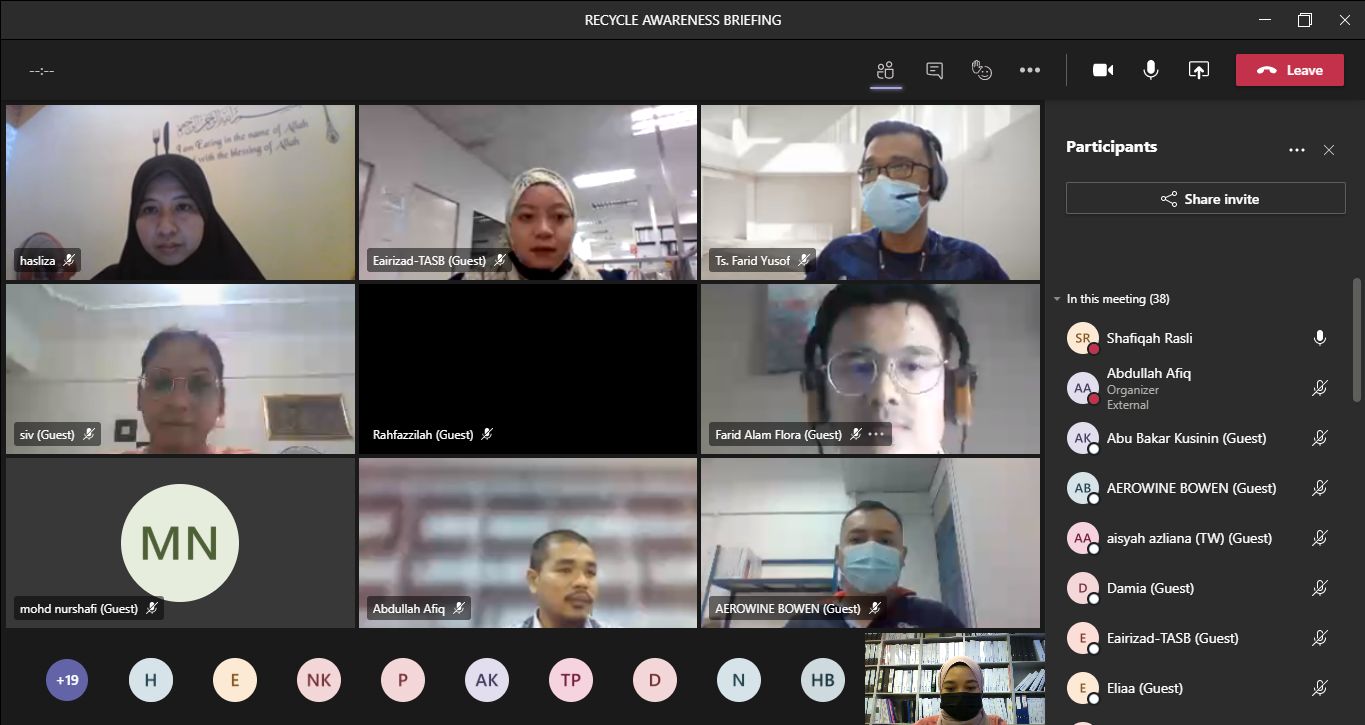Collapse the In this meeting (38) list
The height and width of the screenshot is (725, 1365).
coord(1057,299)
